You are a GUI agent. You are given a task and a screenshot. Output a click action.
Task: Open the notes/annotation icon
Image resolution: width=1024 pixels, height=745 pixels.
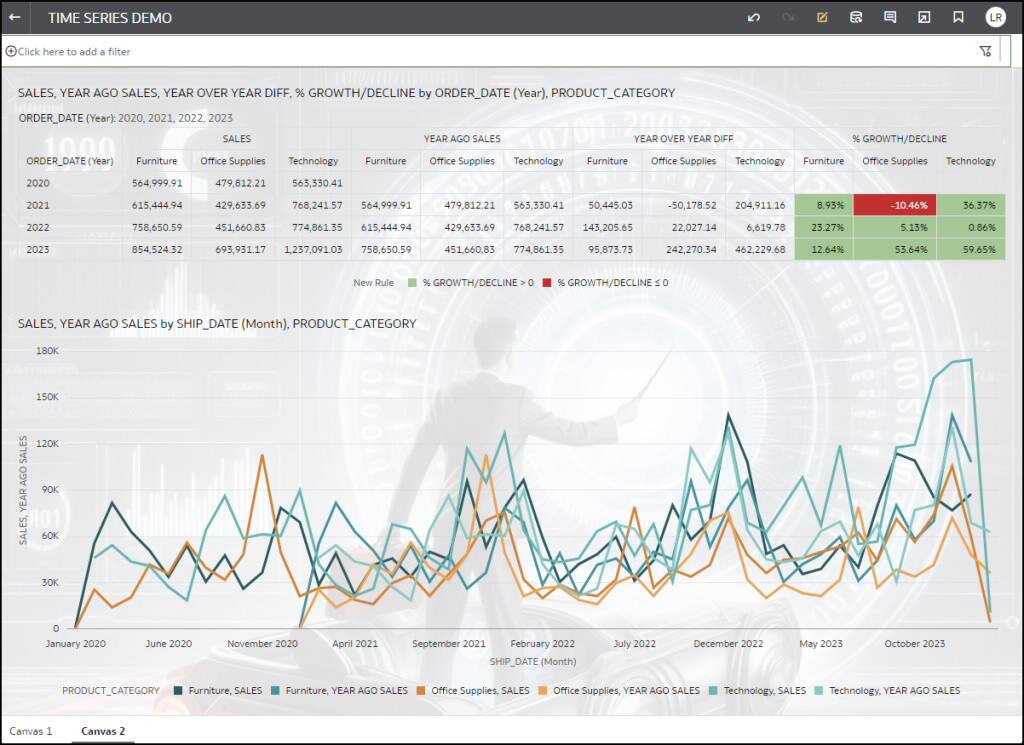pyautogui.click(x=890, y=17)
